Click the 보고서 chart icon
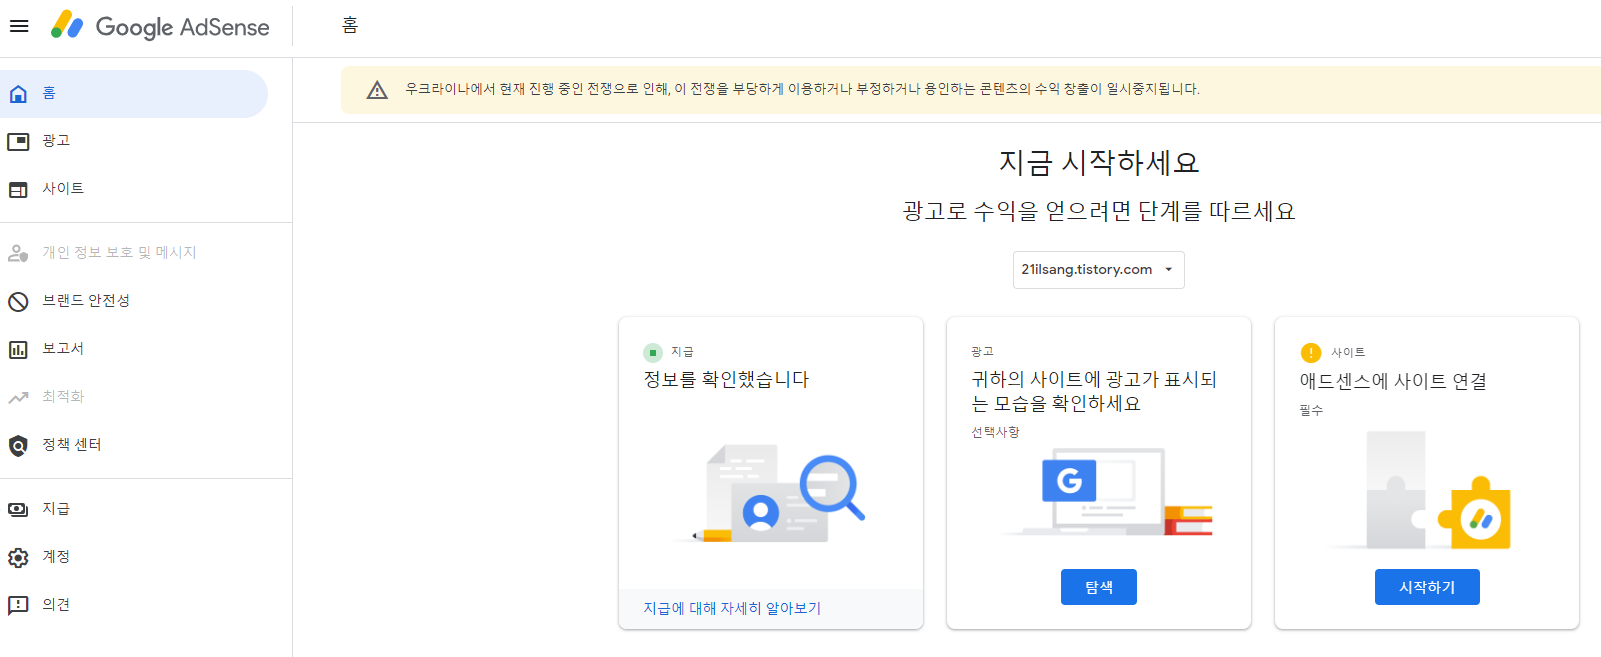The height and width of the screenshot is (657, 1601). (18, 349)
